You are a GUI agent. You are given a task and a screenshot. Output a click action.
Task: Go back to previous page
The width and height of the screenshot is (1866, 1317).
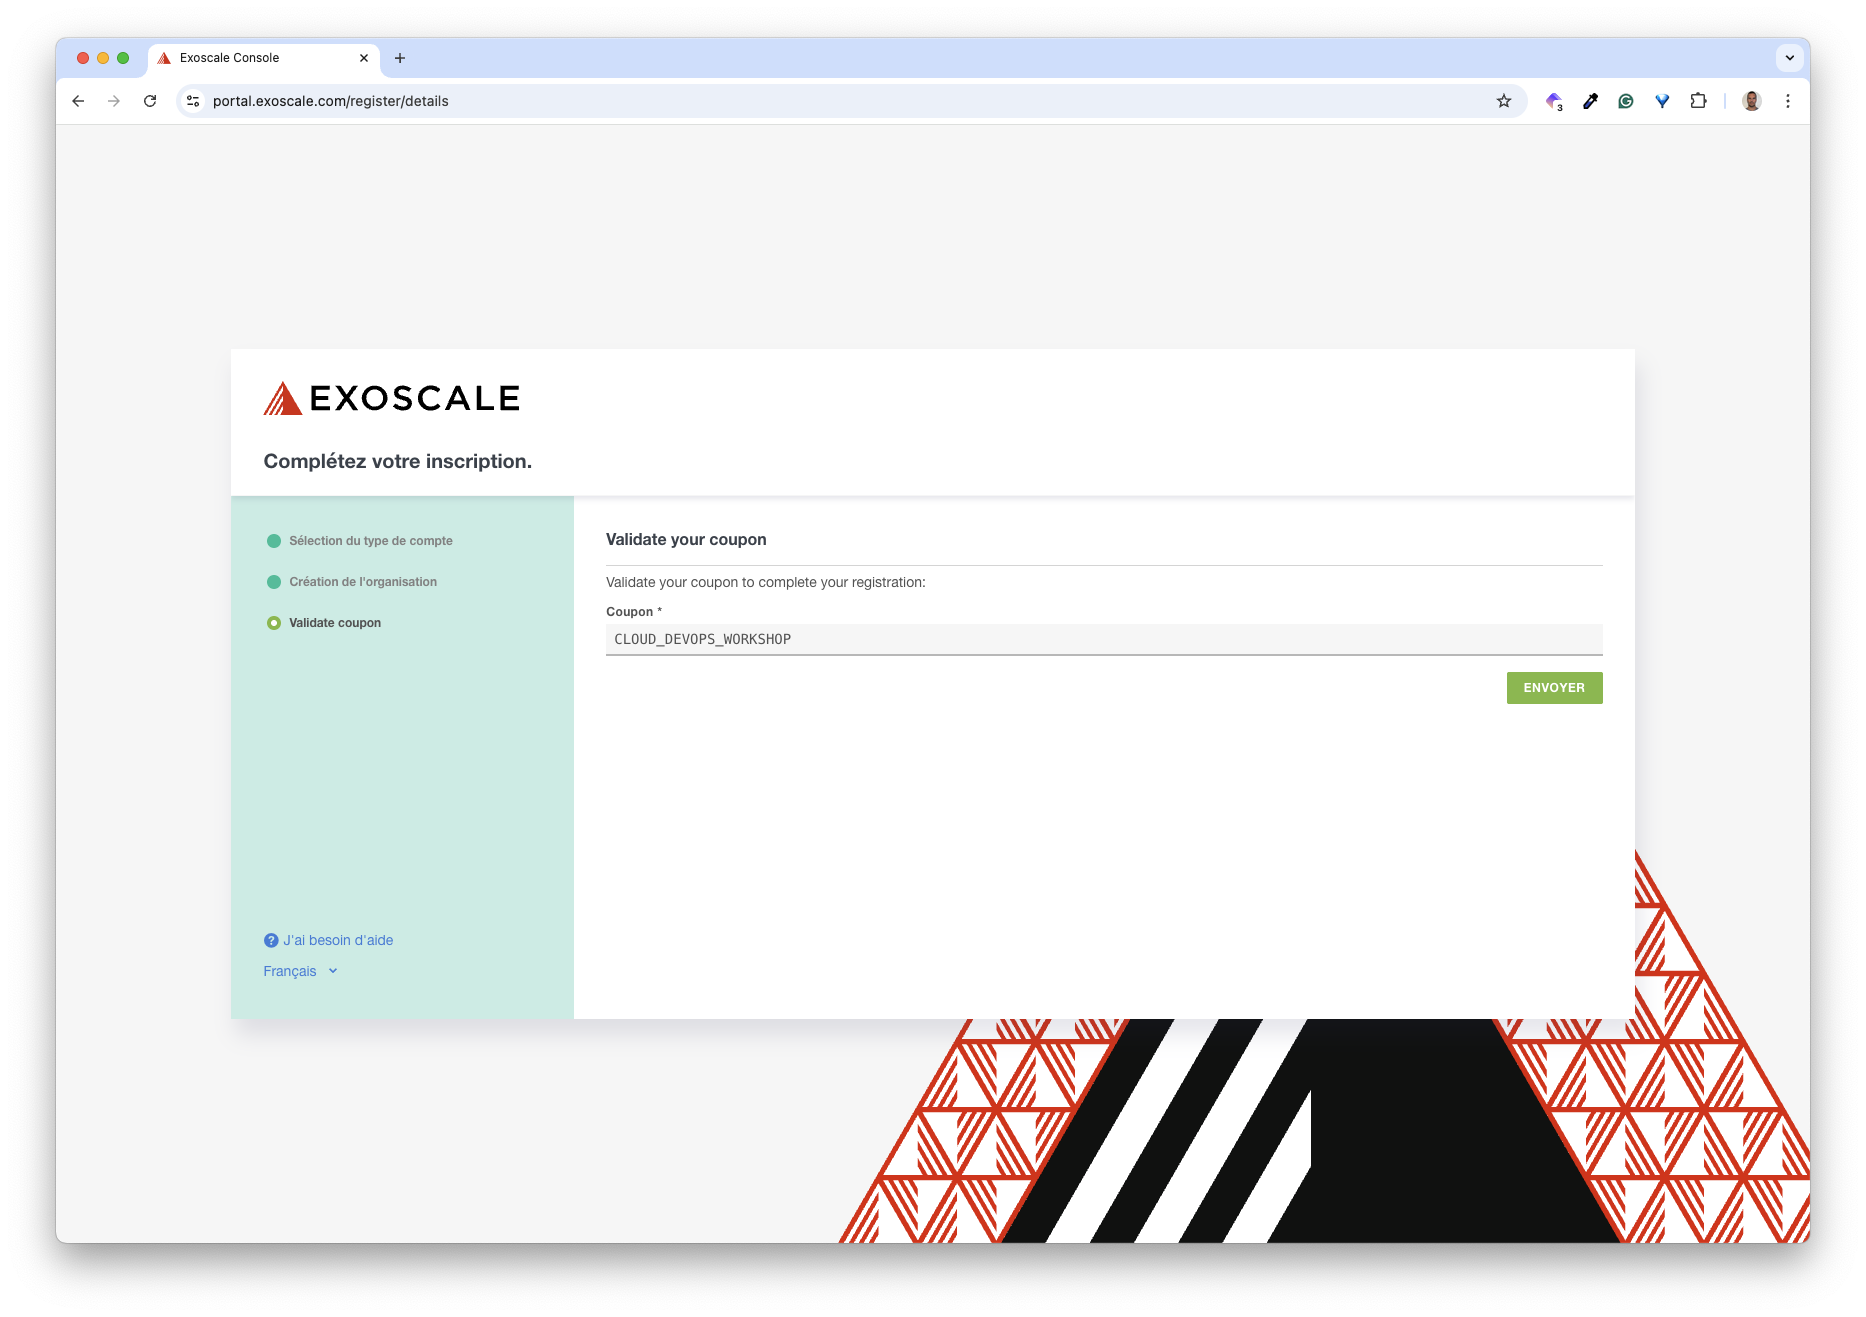[78, 101]
